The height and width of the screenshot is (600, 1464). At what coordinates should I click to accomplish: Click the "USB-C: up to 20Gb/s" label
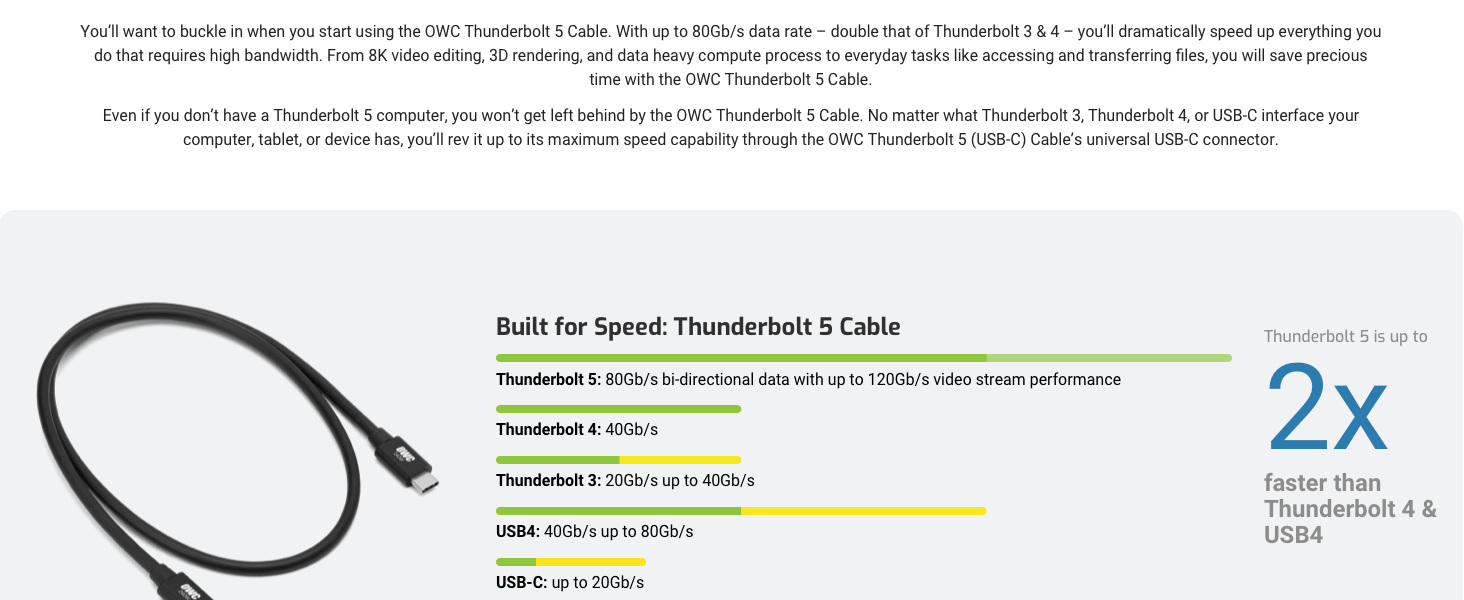[x=570, y=583]
